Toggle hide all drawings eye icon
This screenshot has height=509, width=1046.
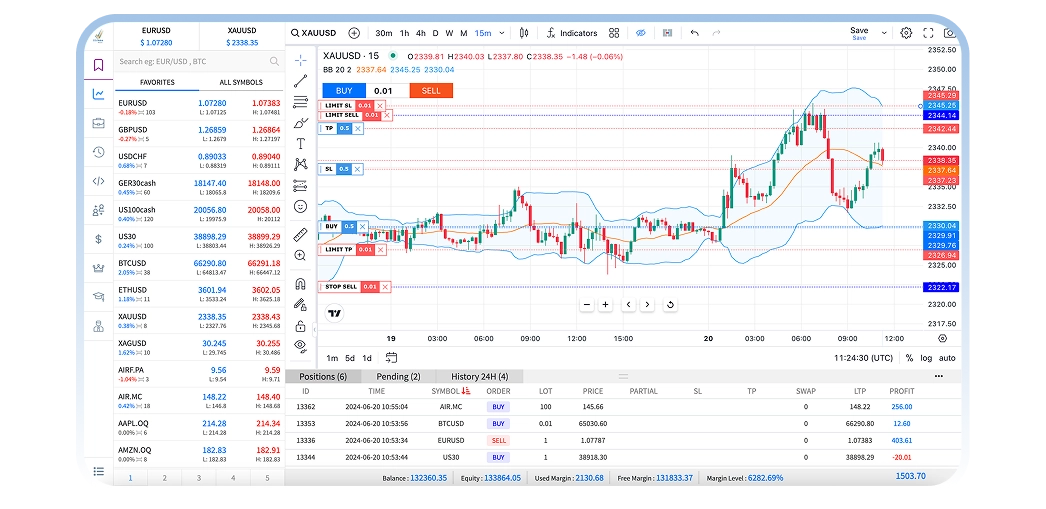pyautogui.click(x=300, y=345)
